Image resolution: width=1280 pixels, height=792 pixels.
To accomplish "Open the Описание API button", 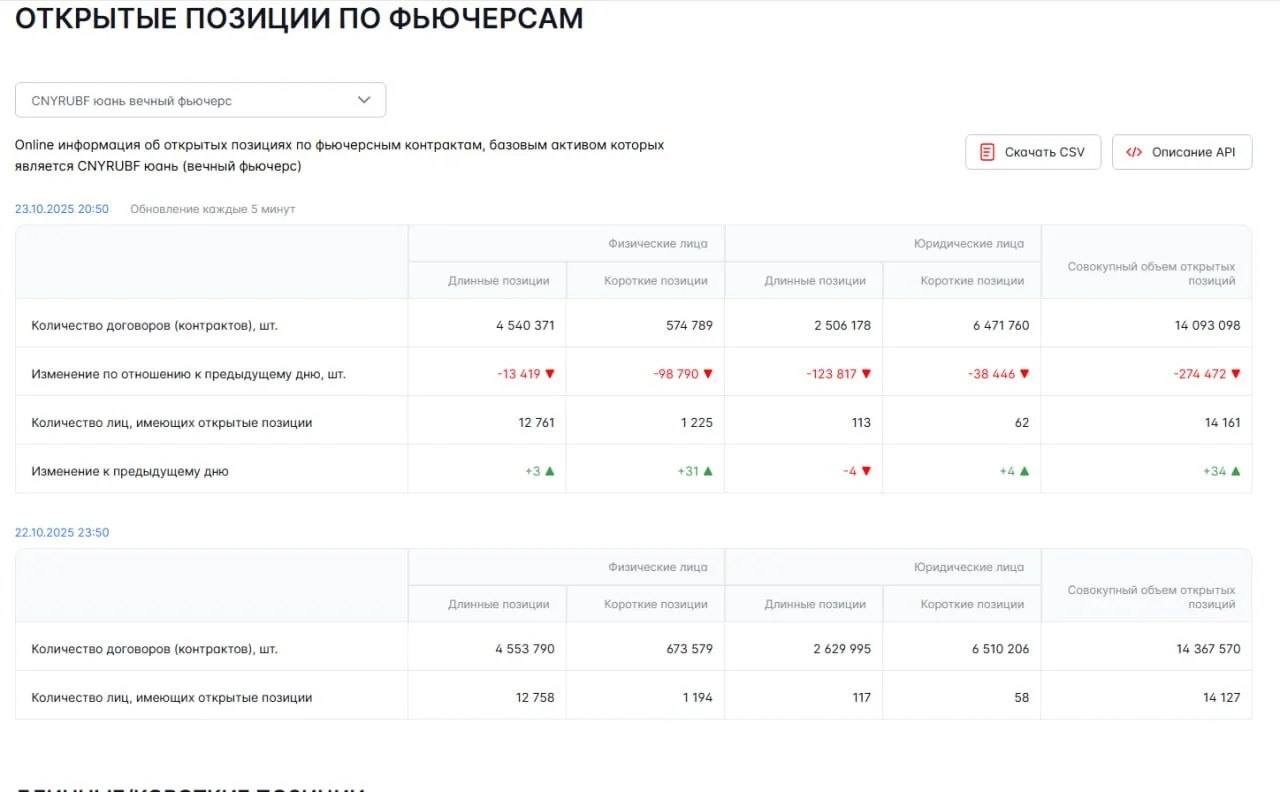I will [1182, 152].
